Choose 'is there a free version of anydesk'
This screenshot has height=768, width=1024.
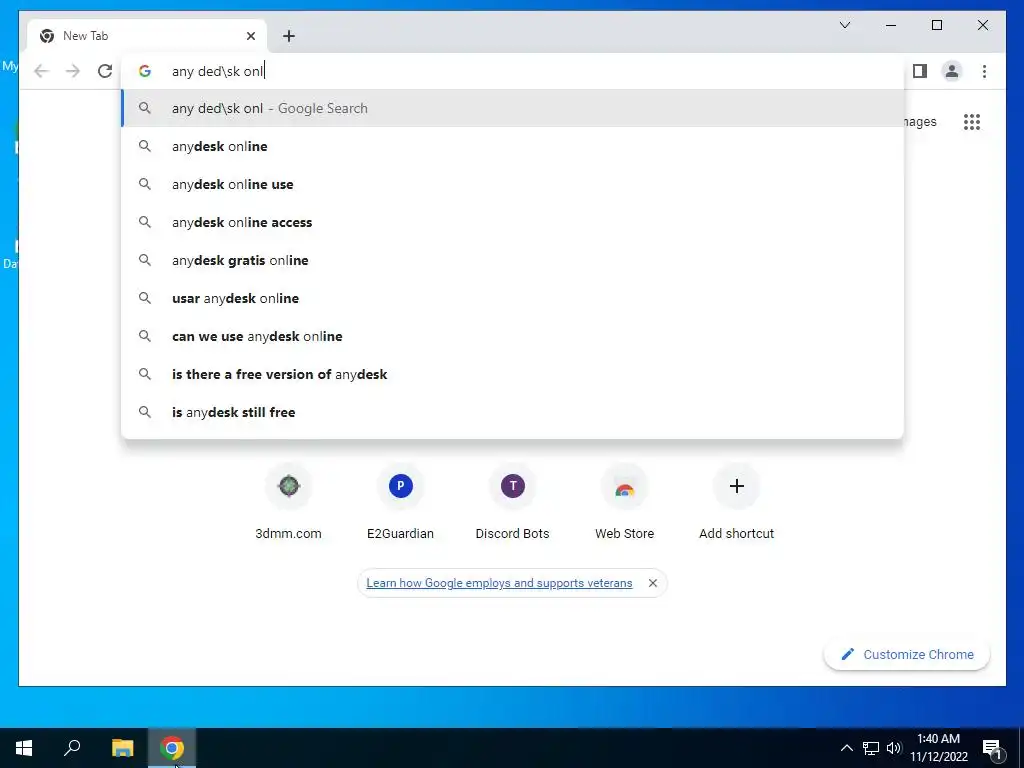(513, 374)
